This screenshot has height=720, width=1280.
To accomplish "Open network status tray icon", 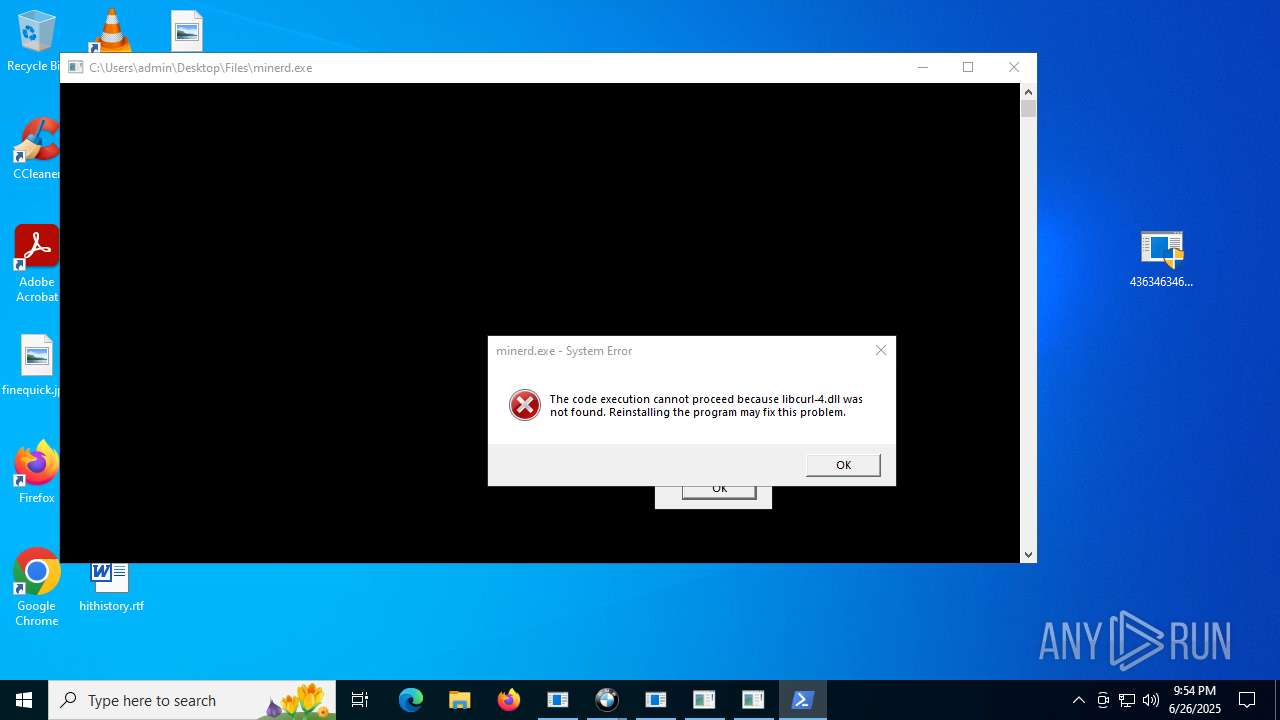I will 1127,700.
